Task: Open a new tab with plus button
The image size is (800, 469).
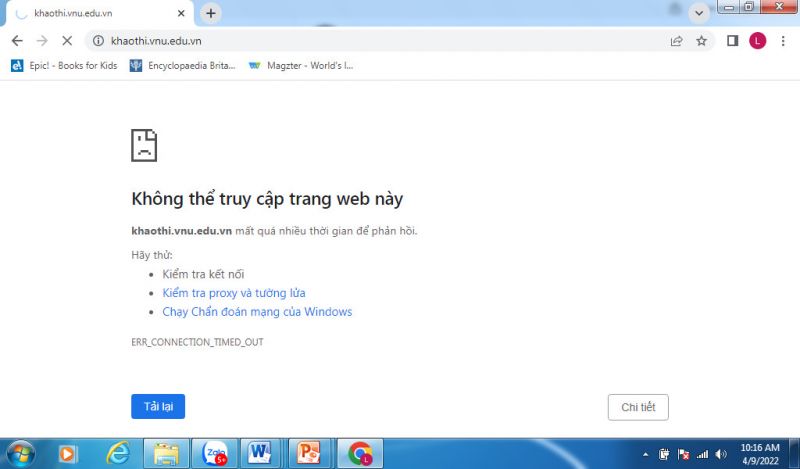Action: coord(210,13)
